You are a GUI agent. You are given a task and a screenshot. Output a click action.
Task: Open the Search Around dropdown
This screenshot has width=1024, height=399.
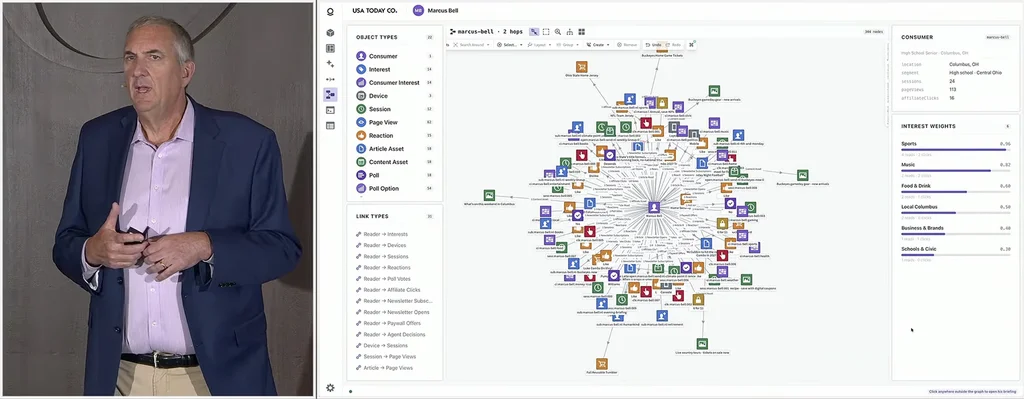click(473, 44)
